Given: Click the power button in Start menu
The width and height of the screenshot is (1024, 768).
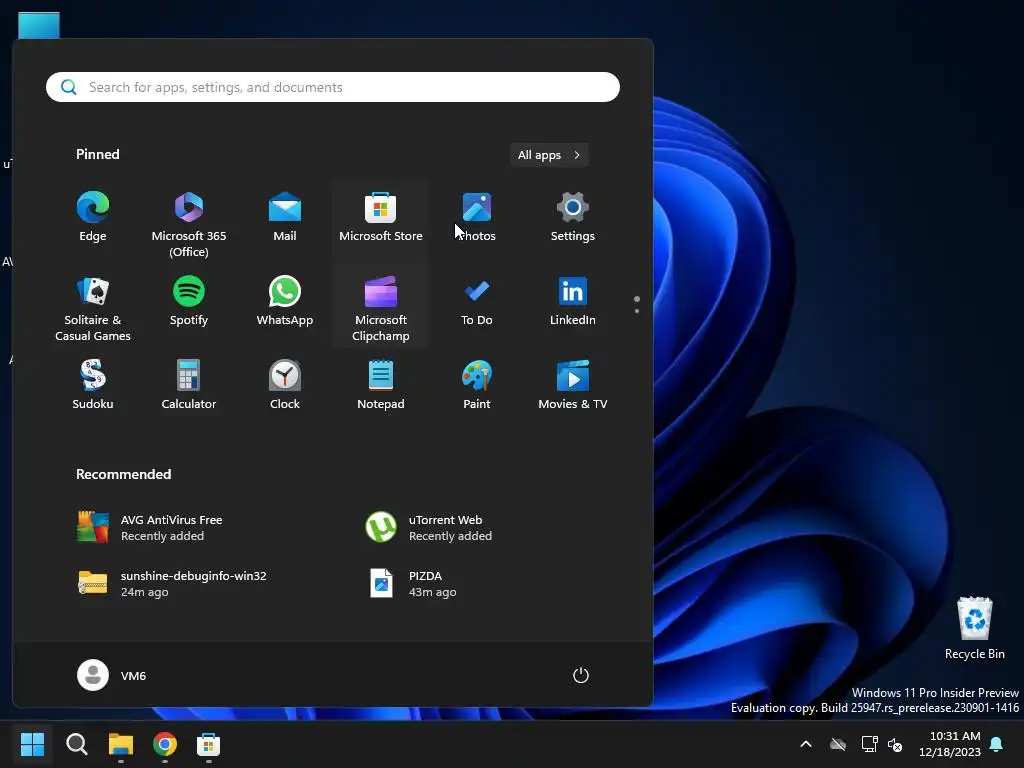Looking at the screenshot, I should 581,675.
